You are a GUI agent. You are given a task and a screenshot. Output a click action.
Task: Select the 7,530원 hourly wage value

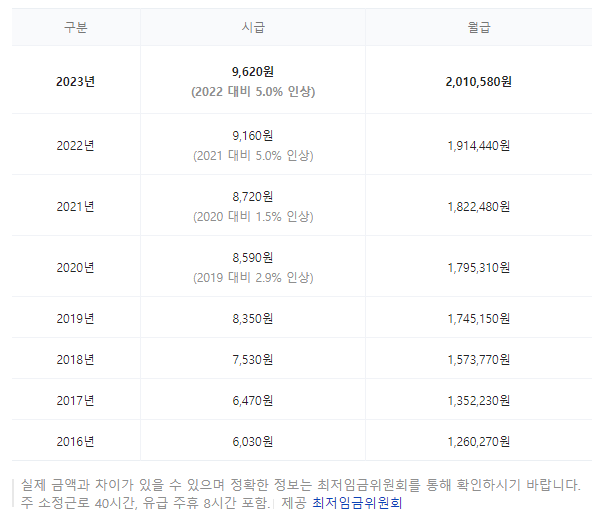[253, 359]
